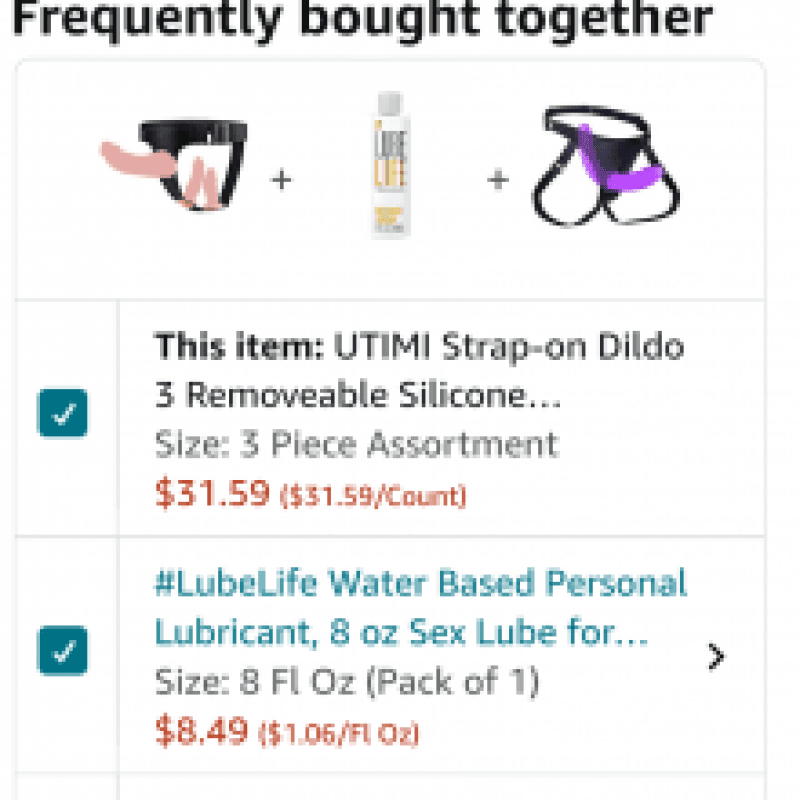
Task: Click the LubeLife bottle product image
Action: click(x=392, y=165)
